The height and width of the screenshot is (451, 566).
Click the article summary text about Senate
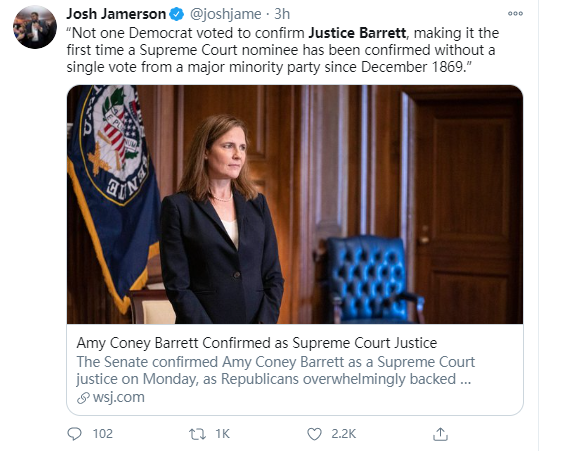click(275, 370)
